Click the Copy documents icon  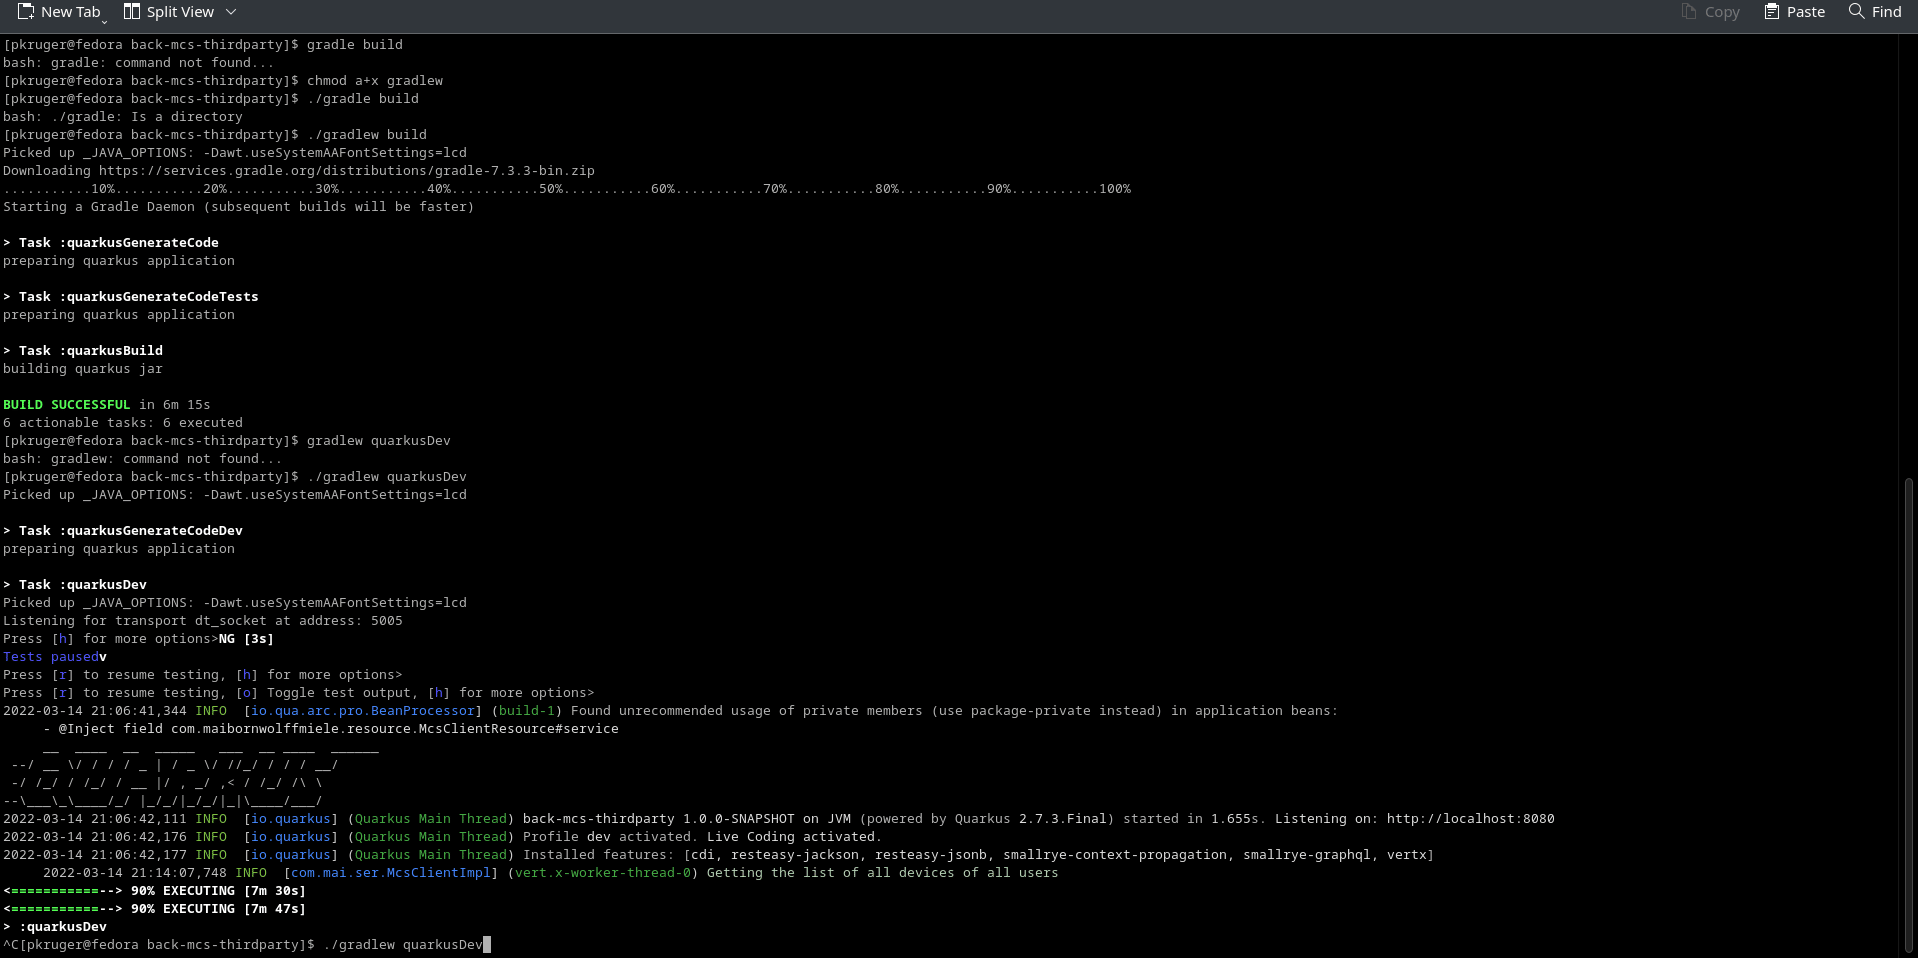pyautogui.click(x=1689, y=12)
